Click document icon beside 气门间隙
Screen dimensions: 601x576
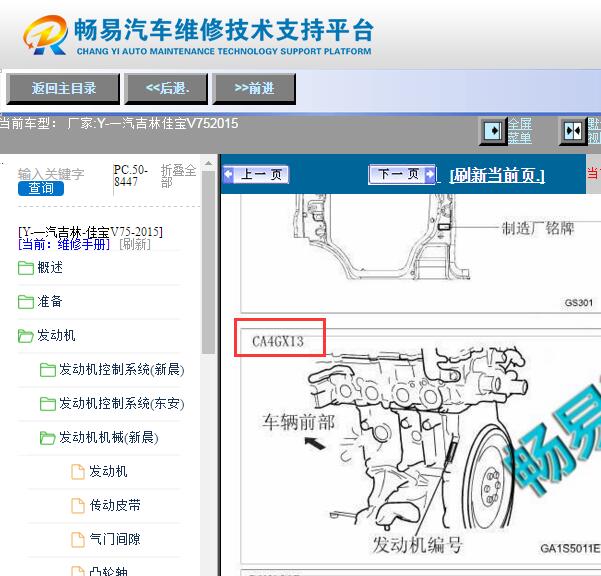tap(78, 540)
